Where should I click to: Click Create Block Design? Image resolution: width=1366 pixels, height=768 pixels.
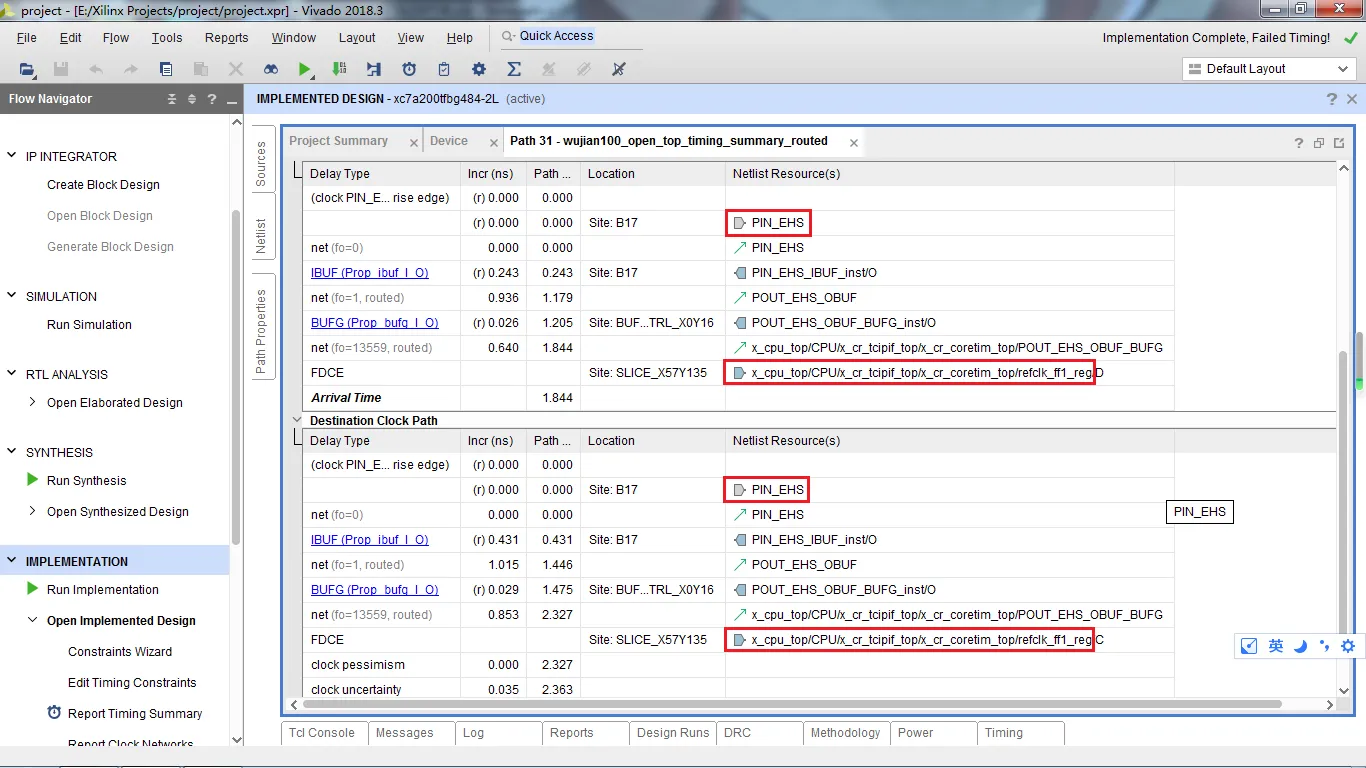[x=103, y=185]
